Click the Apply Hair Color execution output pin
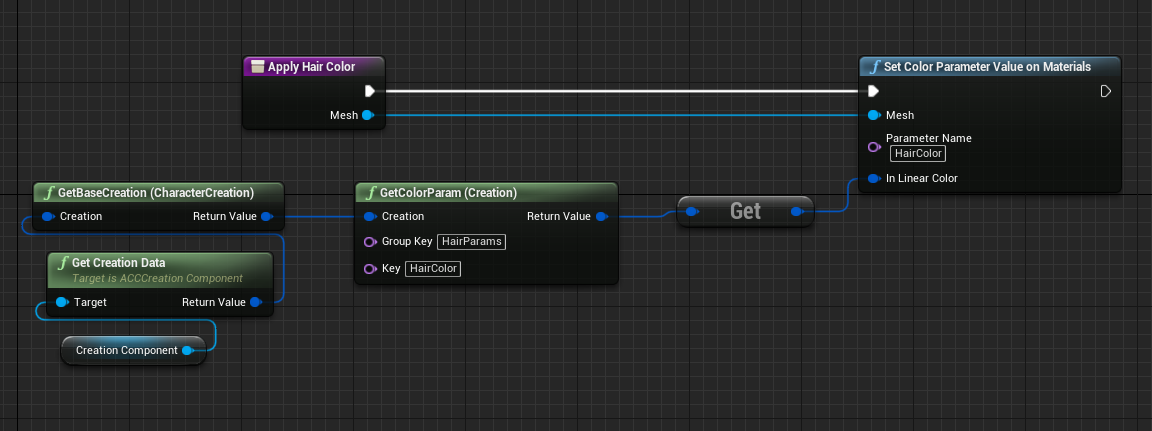1152x431 pixels. pos(369,91)
